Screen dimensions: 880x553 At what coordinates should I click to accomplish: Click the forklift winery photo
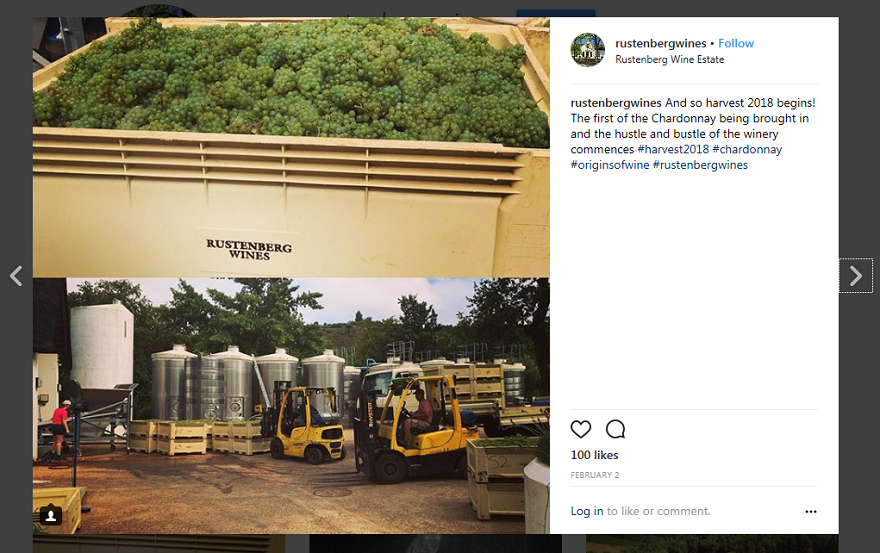(291, 405)
